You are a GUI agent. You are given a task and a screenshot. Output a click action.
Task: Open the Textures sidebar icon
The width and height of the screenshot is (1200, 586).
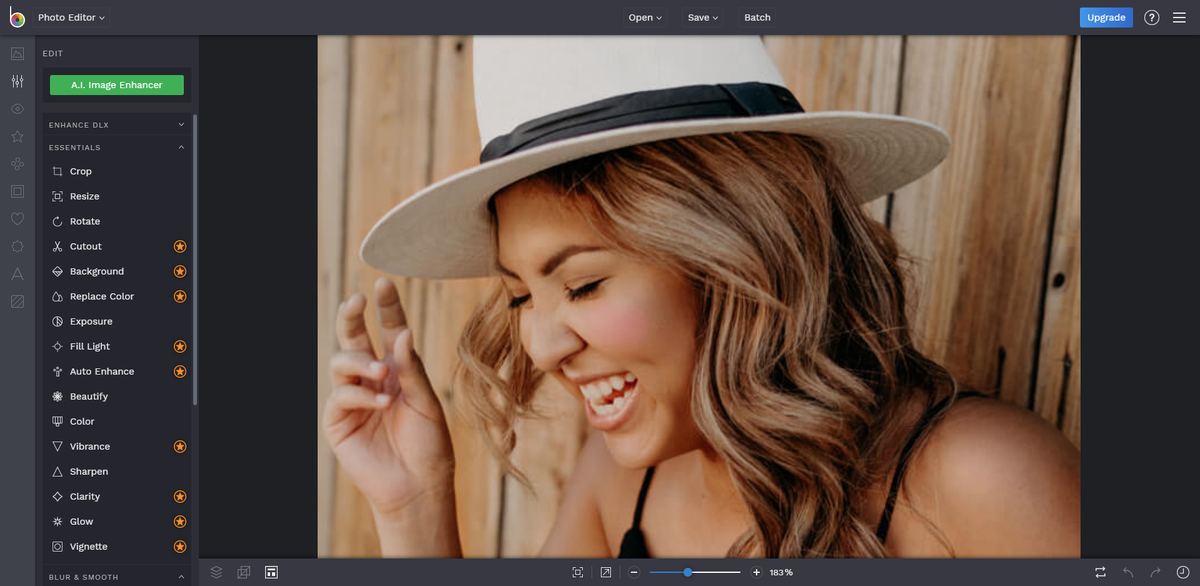point(17,301)
